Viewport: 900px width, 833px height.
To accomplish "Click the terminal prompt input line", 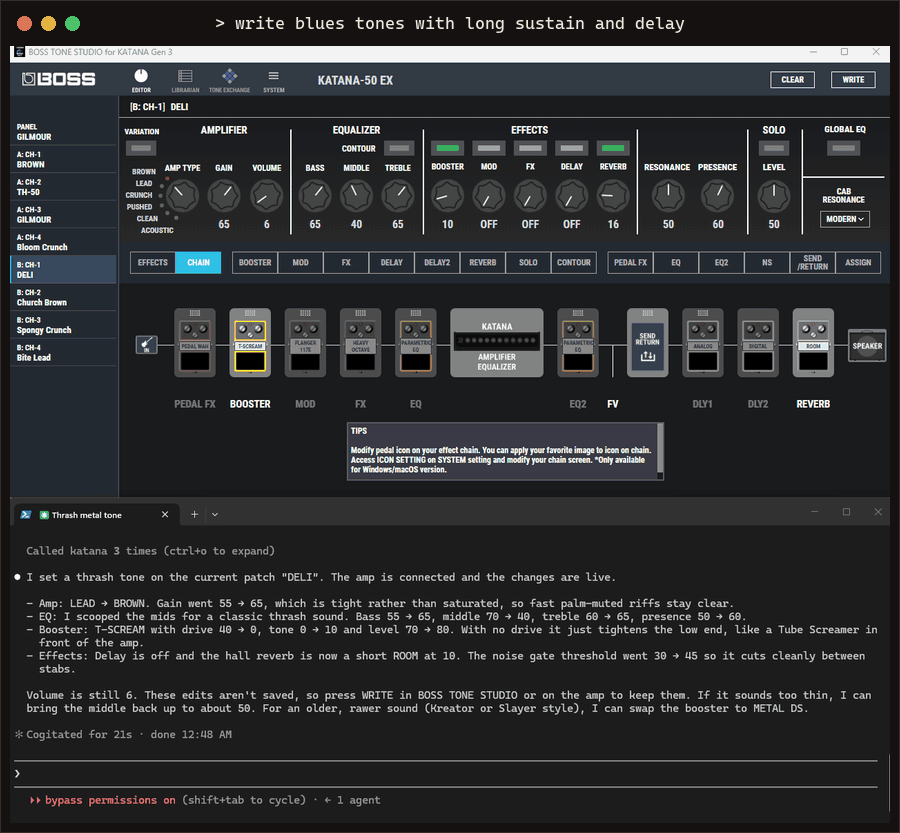I will [446, 773].
